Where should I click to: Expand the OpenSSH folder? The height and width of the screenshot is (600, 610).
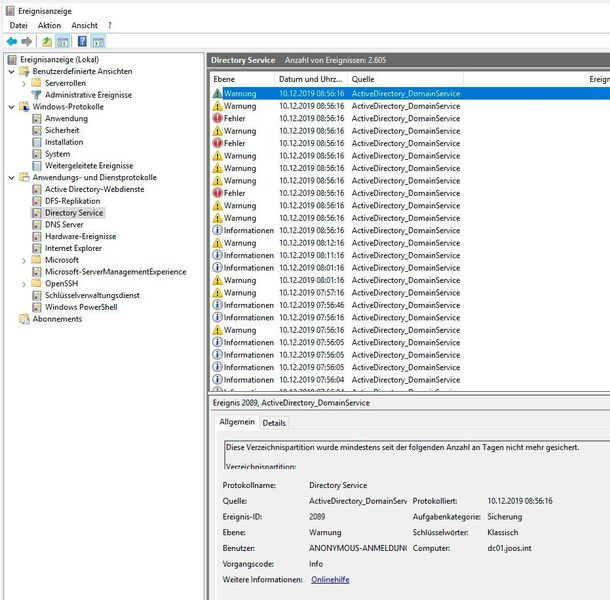[x=24, y=284]
